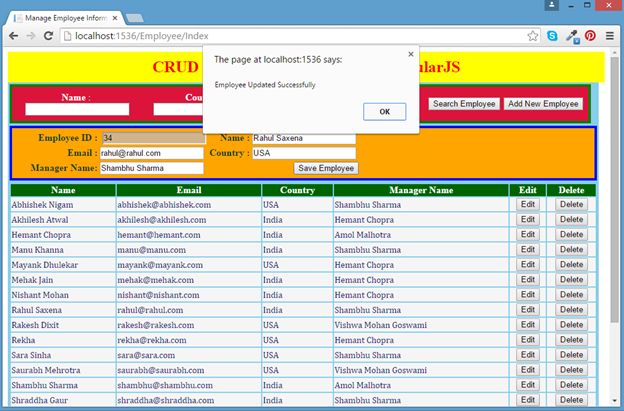Delete the Saurabh Mehrotra row

pos(571,370)
